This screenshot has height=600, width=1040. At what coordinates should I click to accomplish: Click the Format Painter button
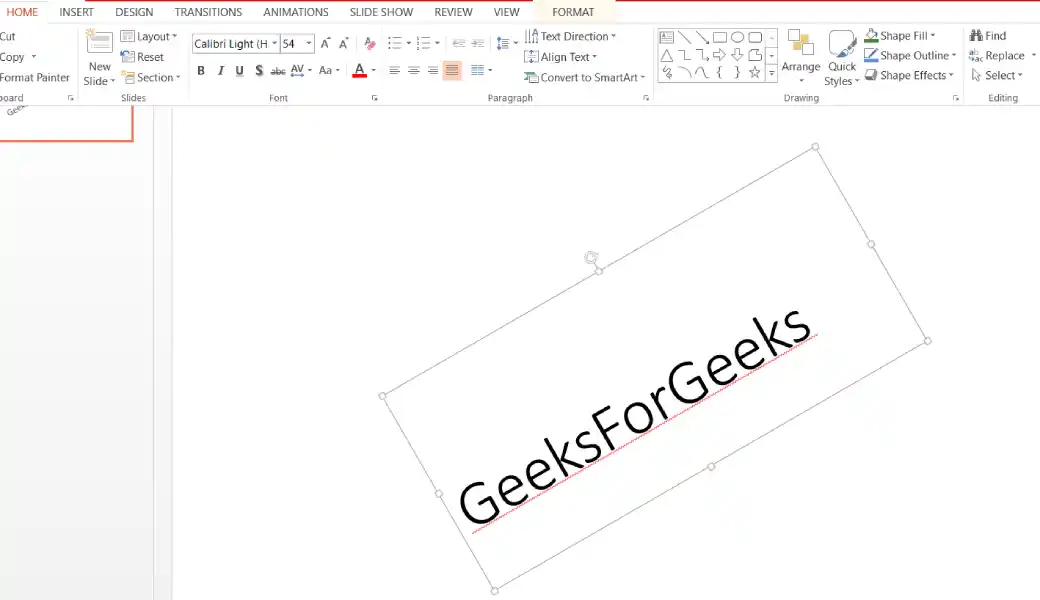tap(34, 78)
